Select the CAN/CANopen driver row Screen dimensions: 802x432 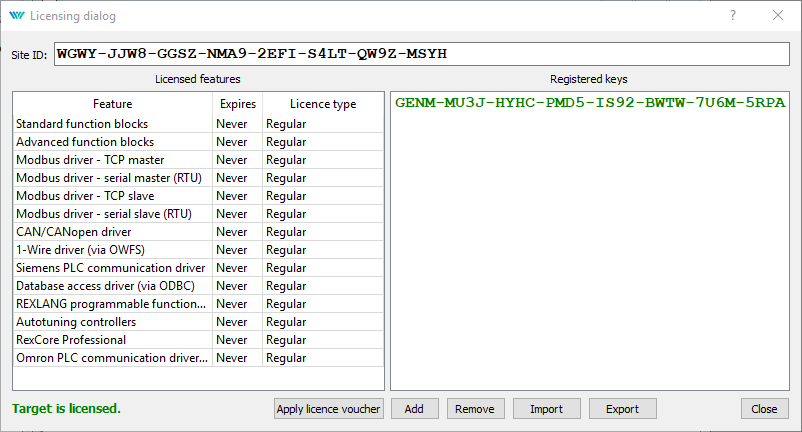point(198,232)
